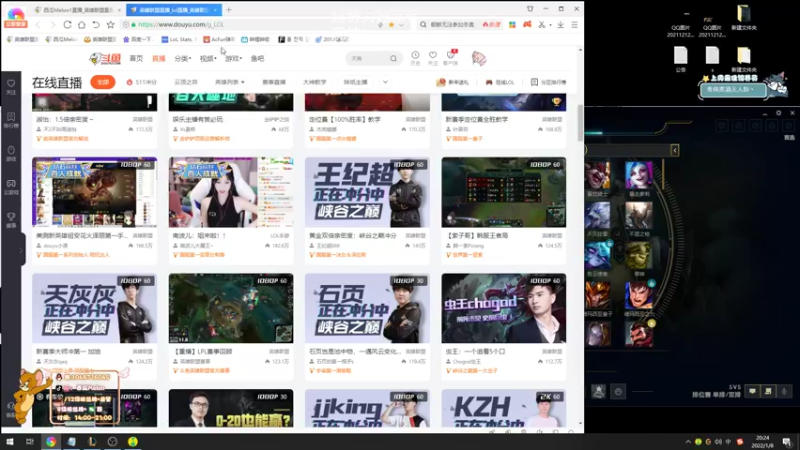Click the scissors screenshot tool icon
The height and width of the screenshot is (450, 800).
click(x=541, y=24)
